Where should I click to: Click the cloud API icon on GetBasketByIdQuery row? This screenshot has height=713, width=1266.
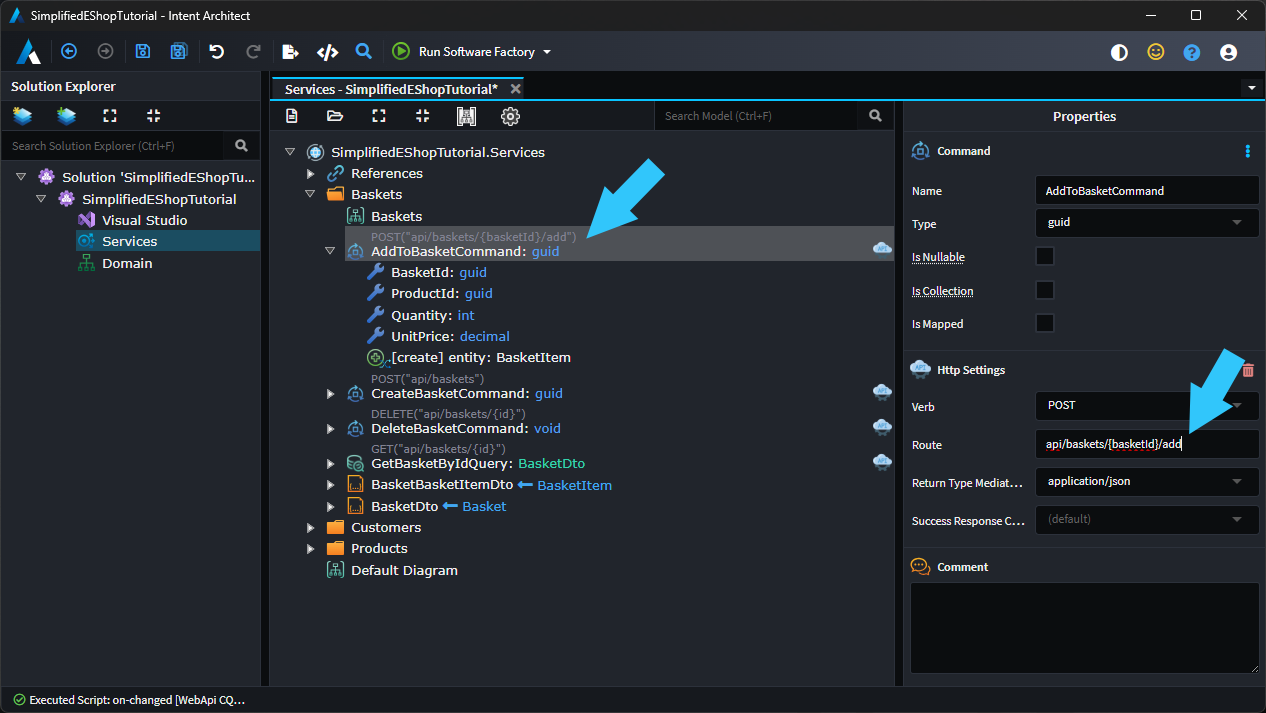tap(882, 461)
